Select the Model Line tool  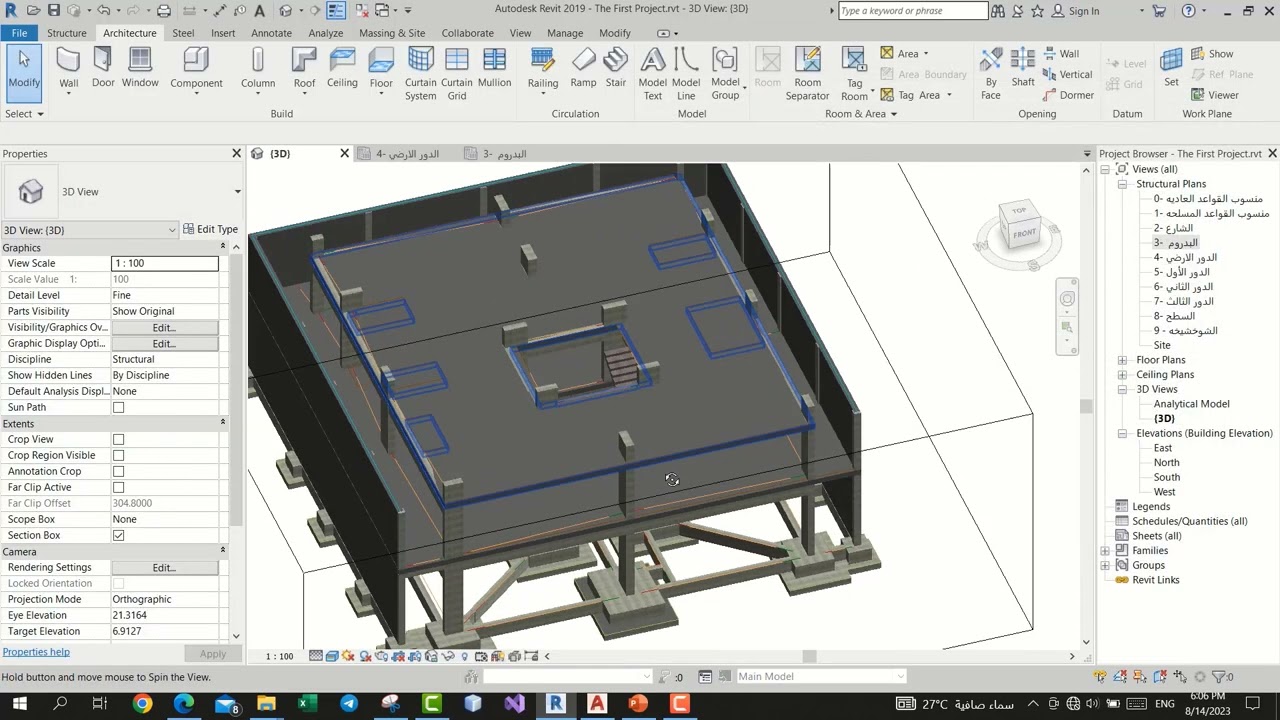[686, 74]
